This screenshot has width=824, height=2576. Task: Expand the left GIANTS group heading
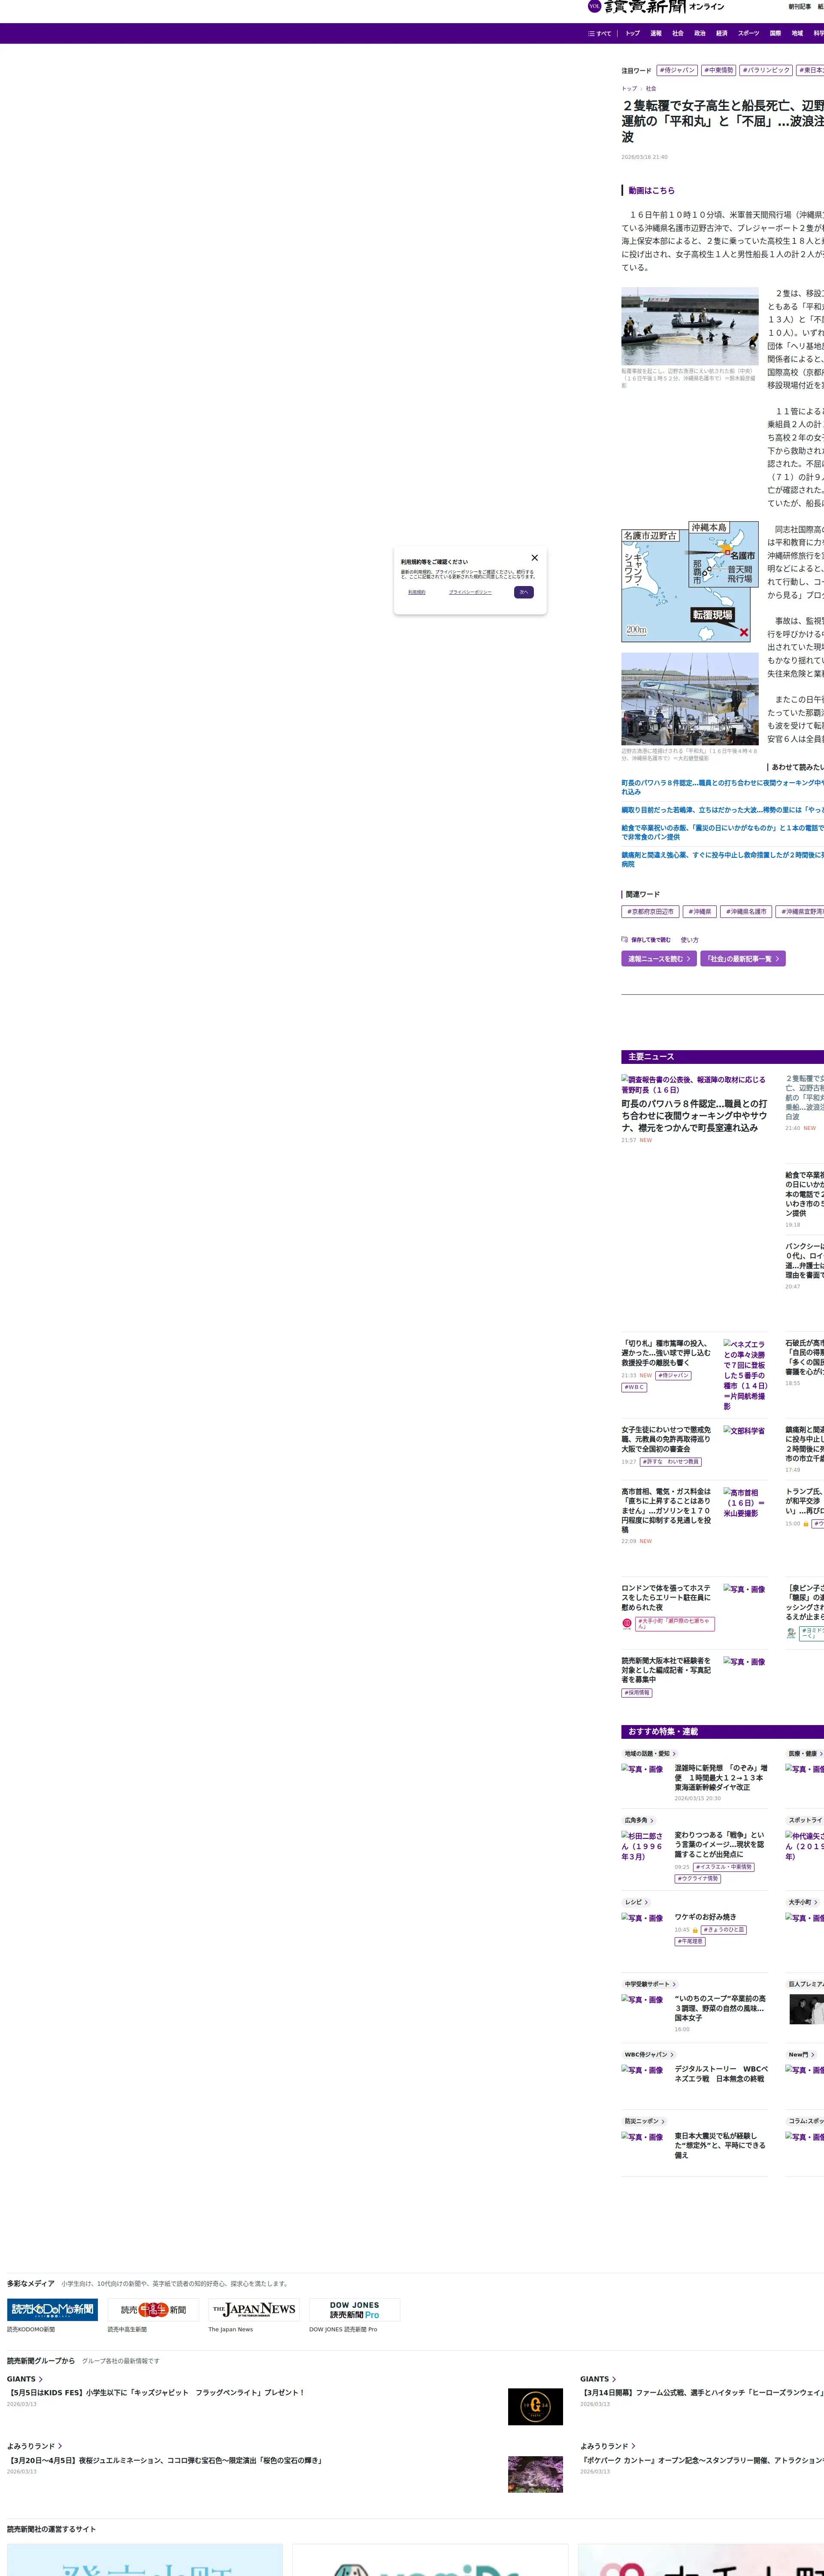pos(25,2379)
